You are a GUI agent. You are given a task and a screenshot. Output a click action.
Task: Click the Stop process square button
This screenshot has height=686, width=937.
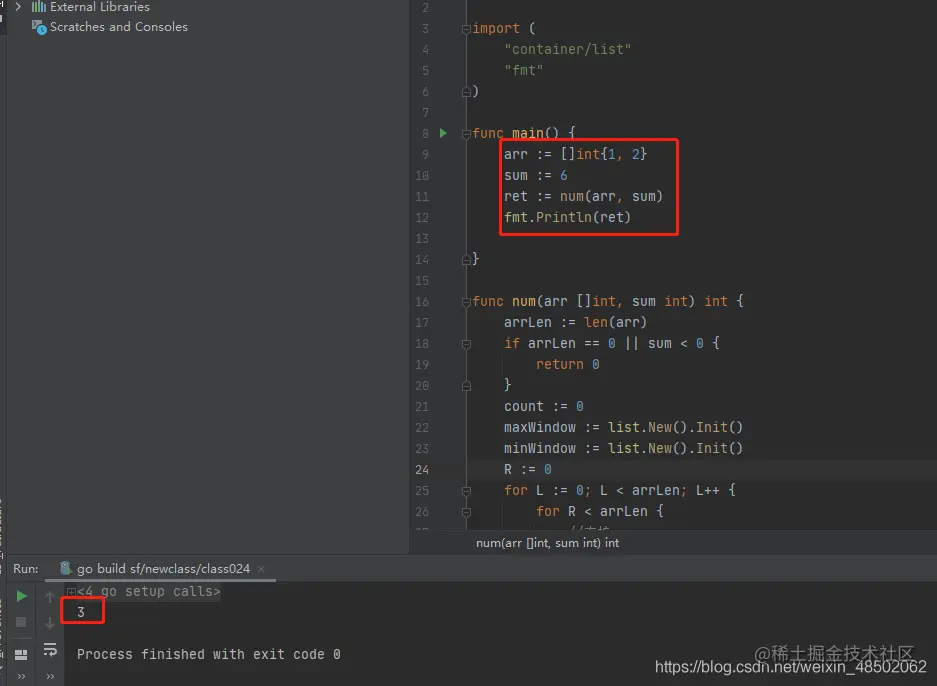21,622
